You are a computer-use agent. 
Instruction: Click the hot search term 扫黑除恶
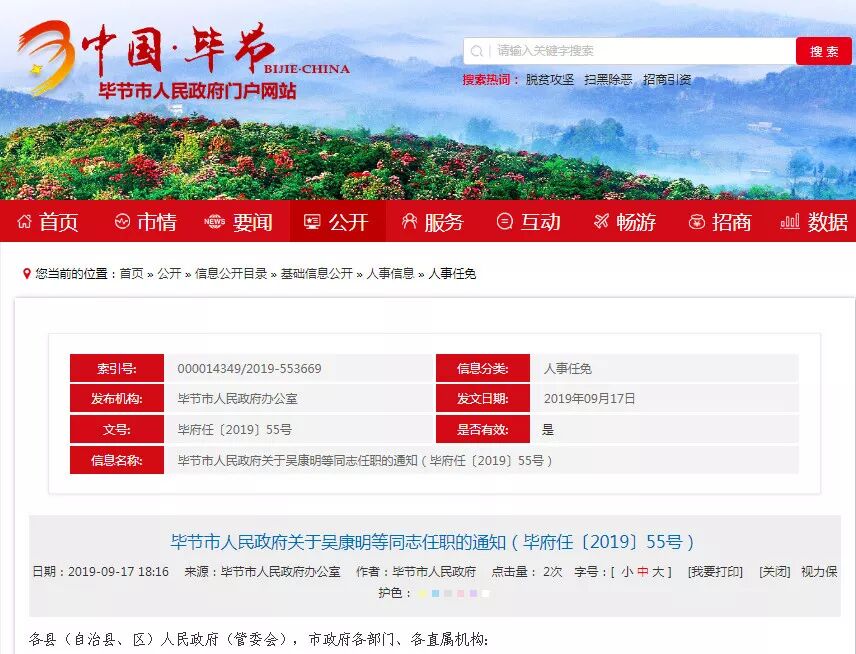(608, 80)
